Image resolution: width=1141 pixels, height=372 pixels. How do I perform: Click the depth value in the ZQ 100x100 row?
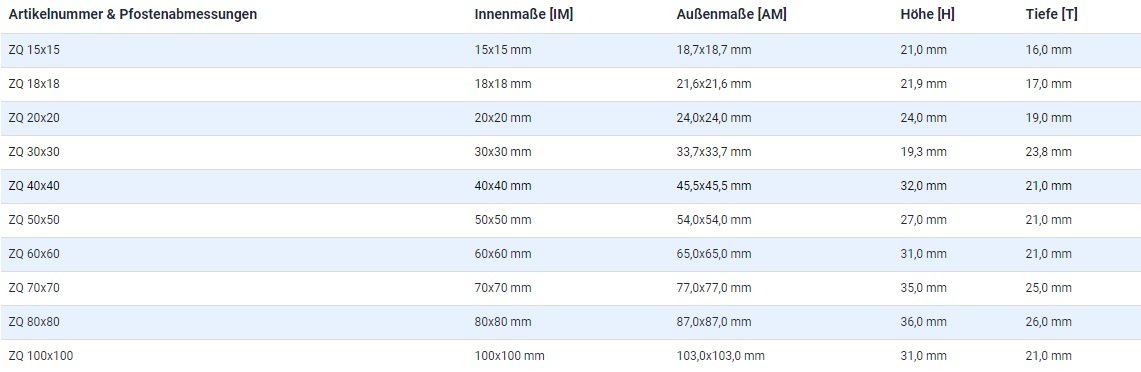pyautogui.click(x=1049, y=356)
